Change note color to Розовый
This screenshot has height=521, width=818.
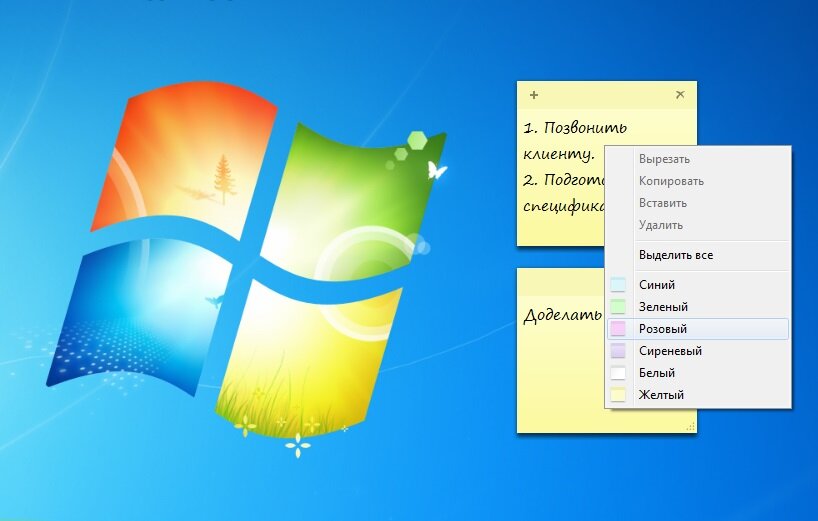pos(698,329)
